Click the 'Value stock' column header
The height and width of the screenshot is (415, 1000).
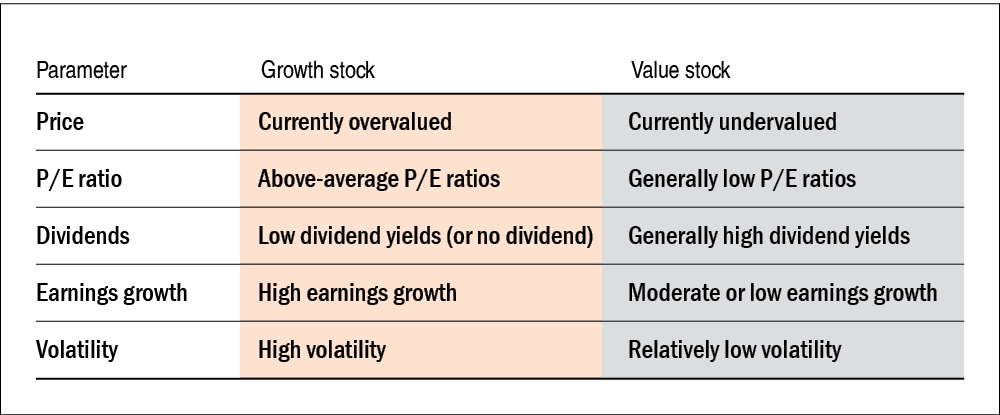(x=680, y=71)
